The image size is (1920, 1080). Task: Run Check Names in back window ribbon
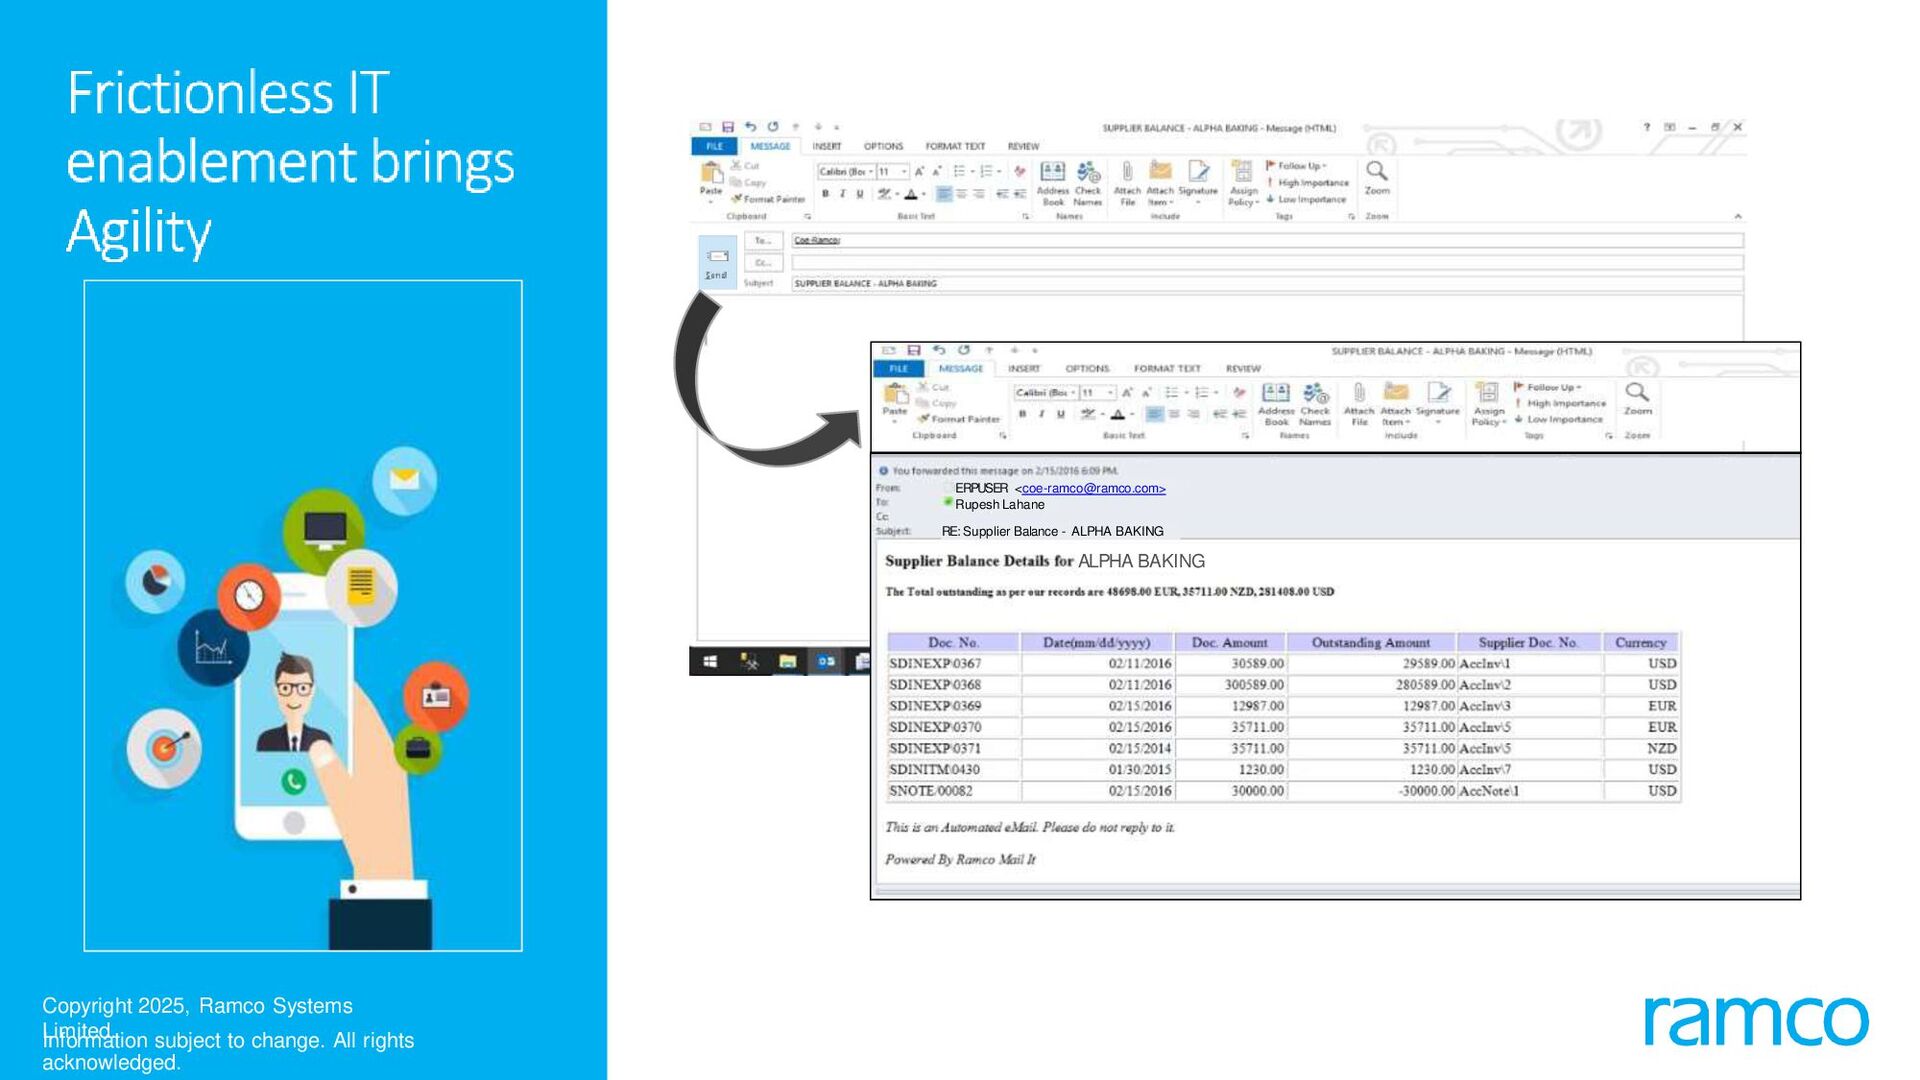(x=1088, y=183)
